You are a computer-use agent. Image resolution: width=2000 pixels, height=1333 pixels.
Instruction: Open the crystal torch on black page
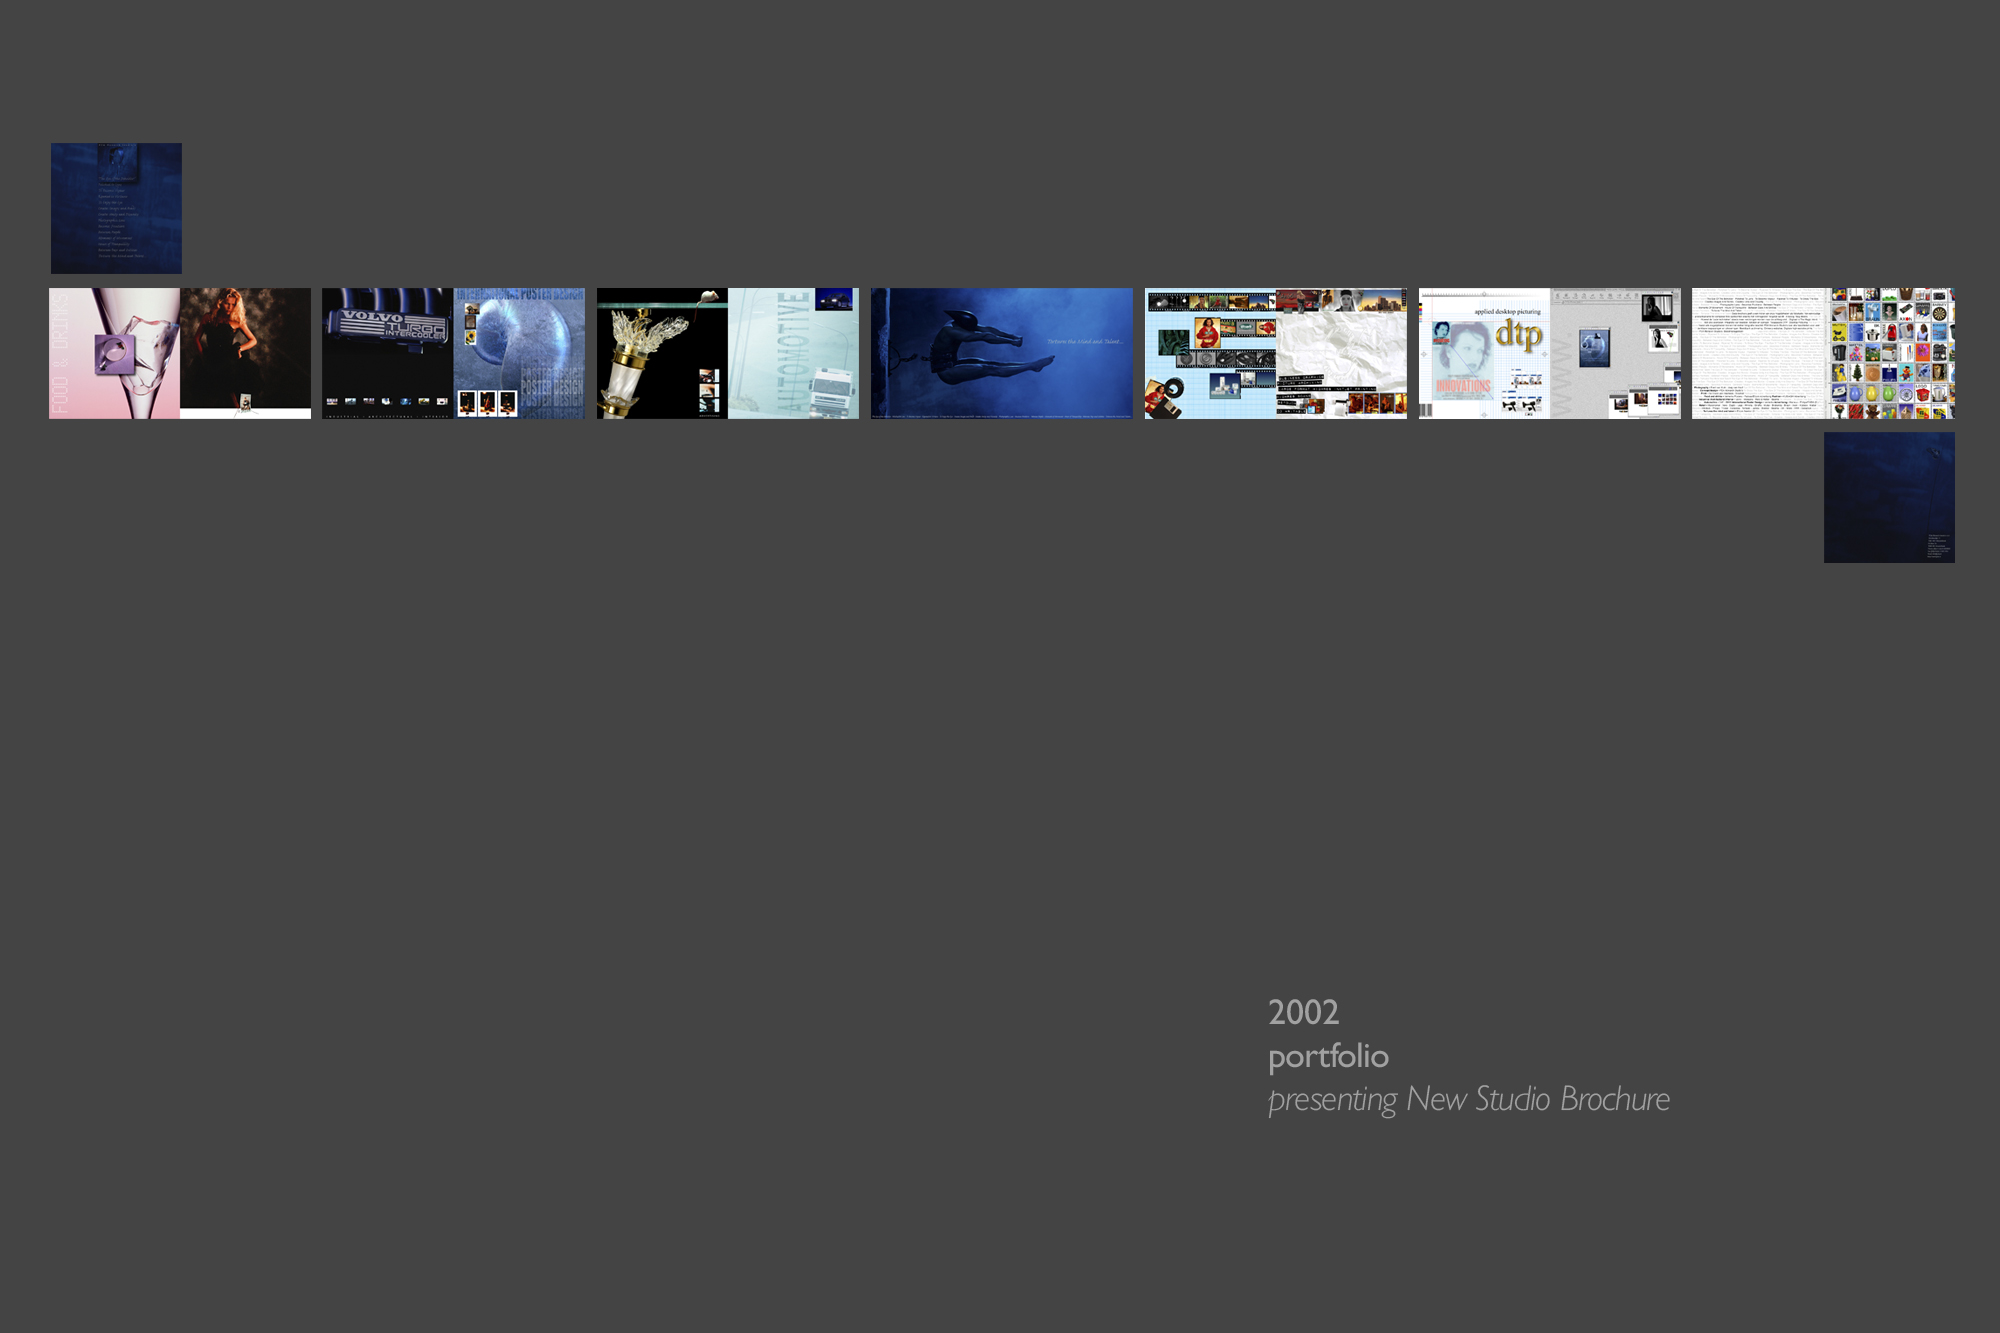[662, 353]
